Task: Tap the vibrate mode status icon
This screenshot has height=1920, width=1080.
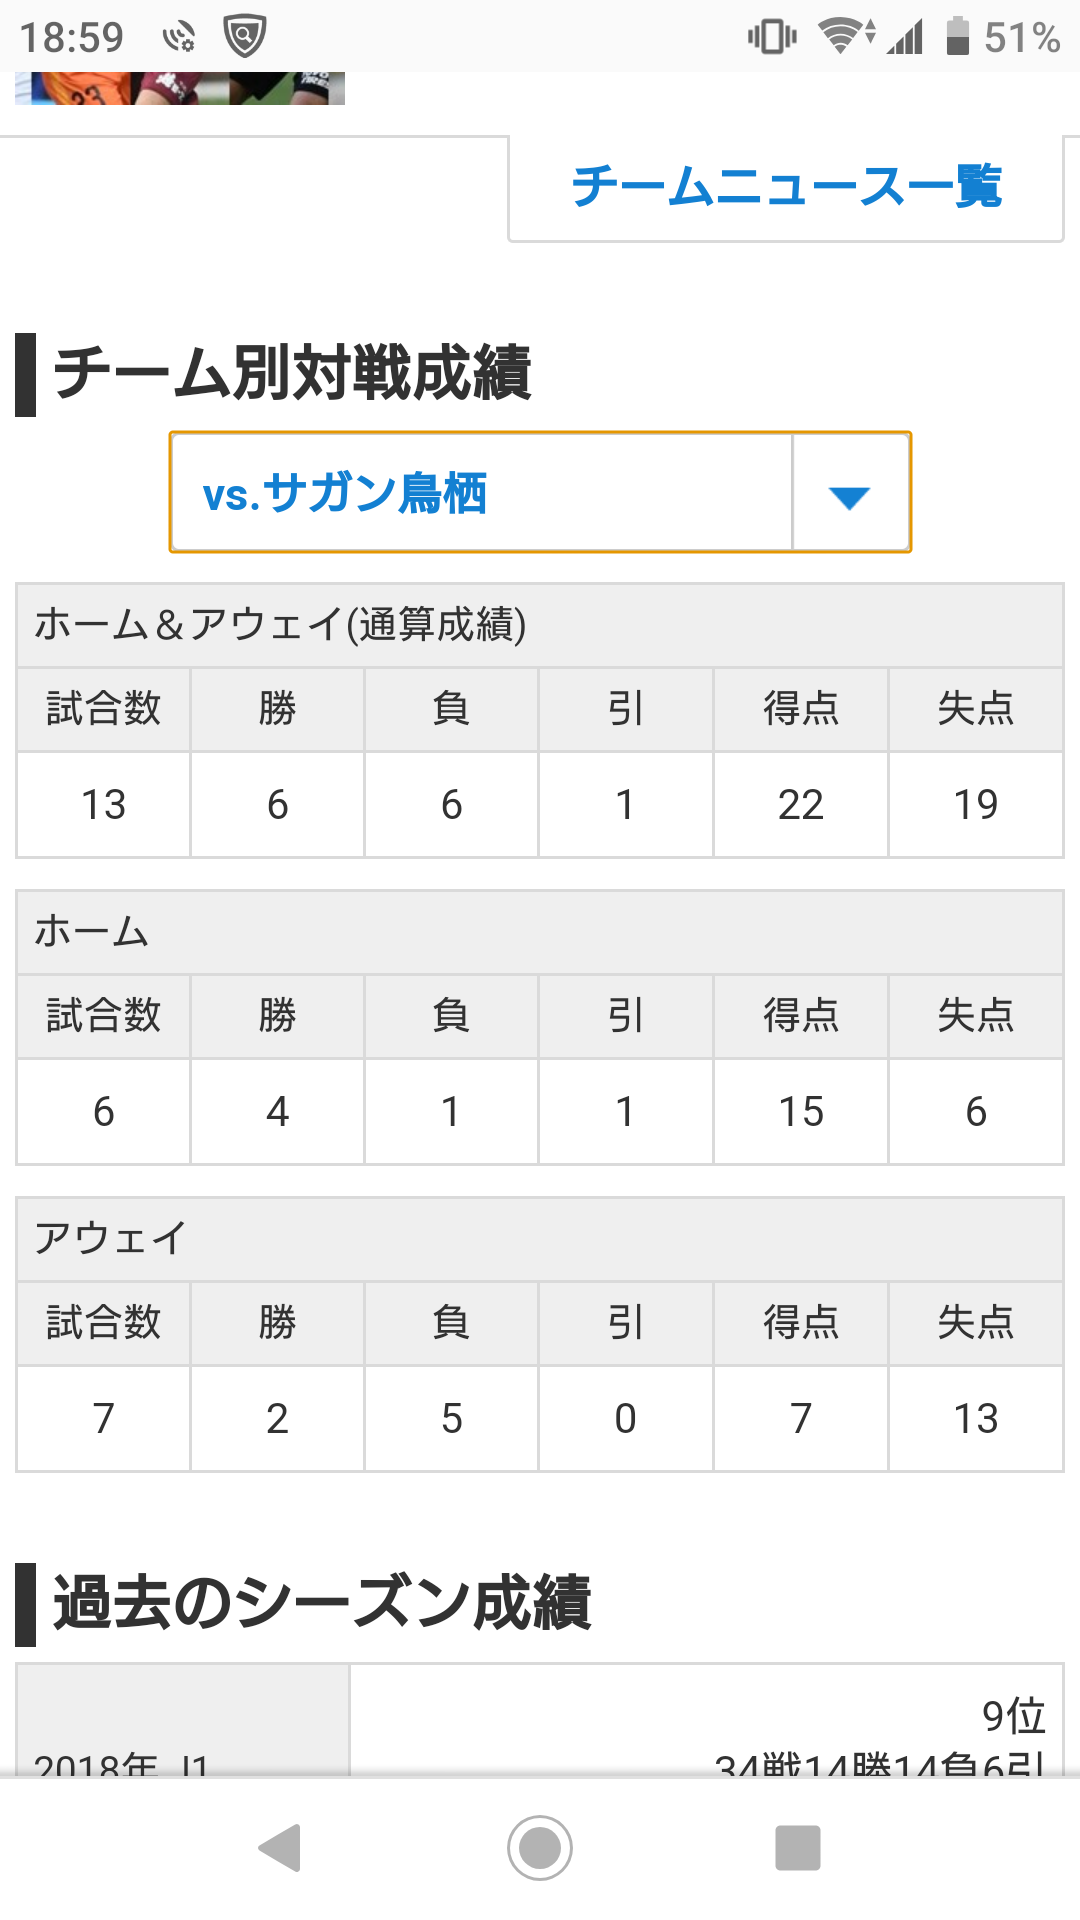Action: point(771,37)
